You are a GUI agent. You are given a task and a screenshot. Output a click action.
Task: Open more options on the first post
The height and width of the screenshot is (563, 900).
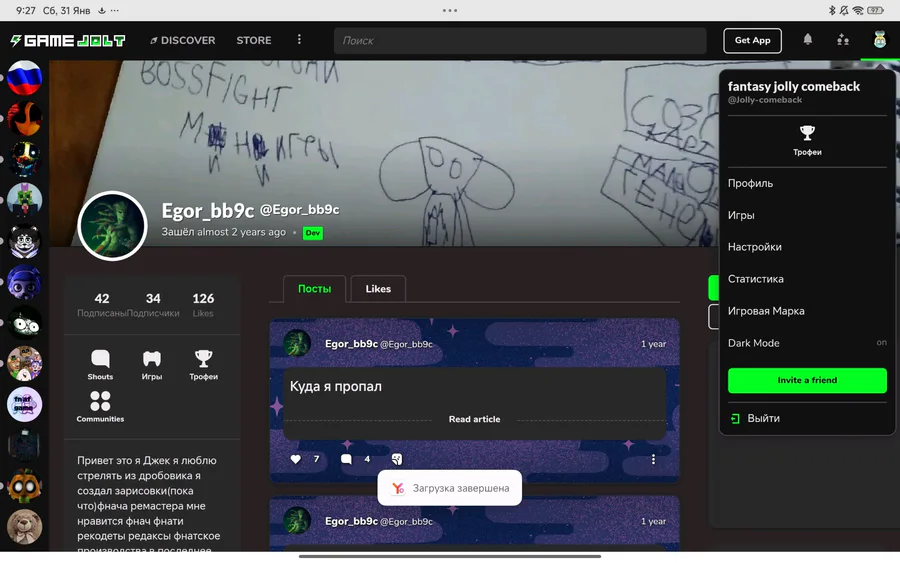[x=653, y=459]
